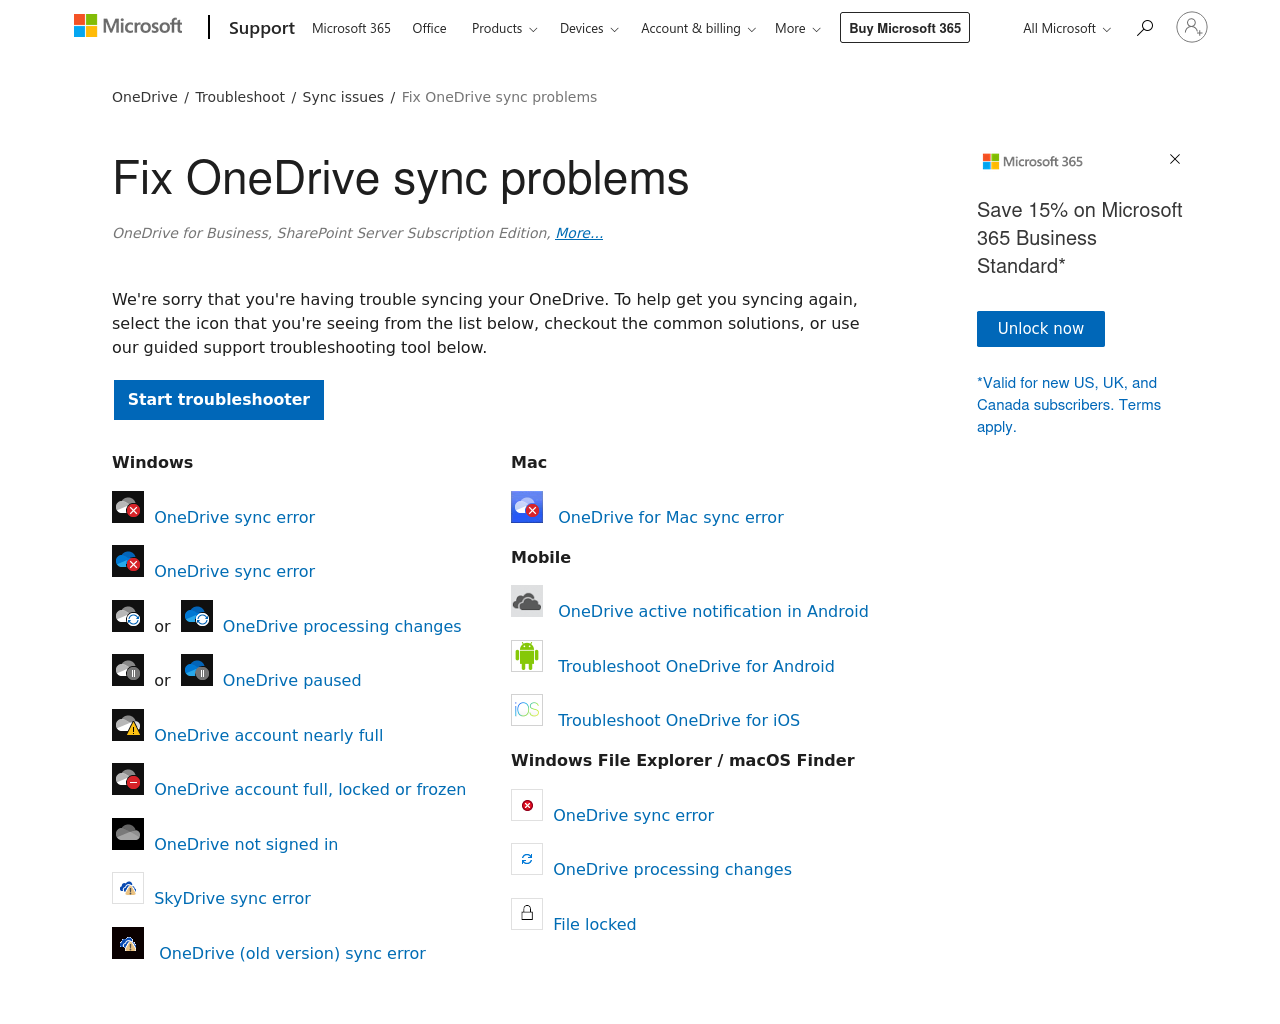Open Microsoft 365 nav item
Viewport: 1280px width, 1024px height.
(x=351, y=28)
